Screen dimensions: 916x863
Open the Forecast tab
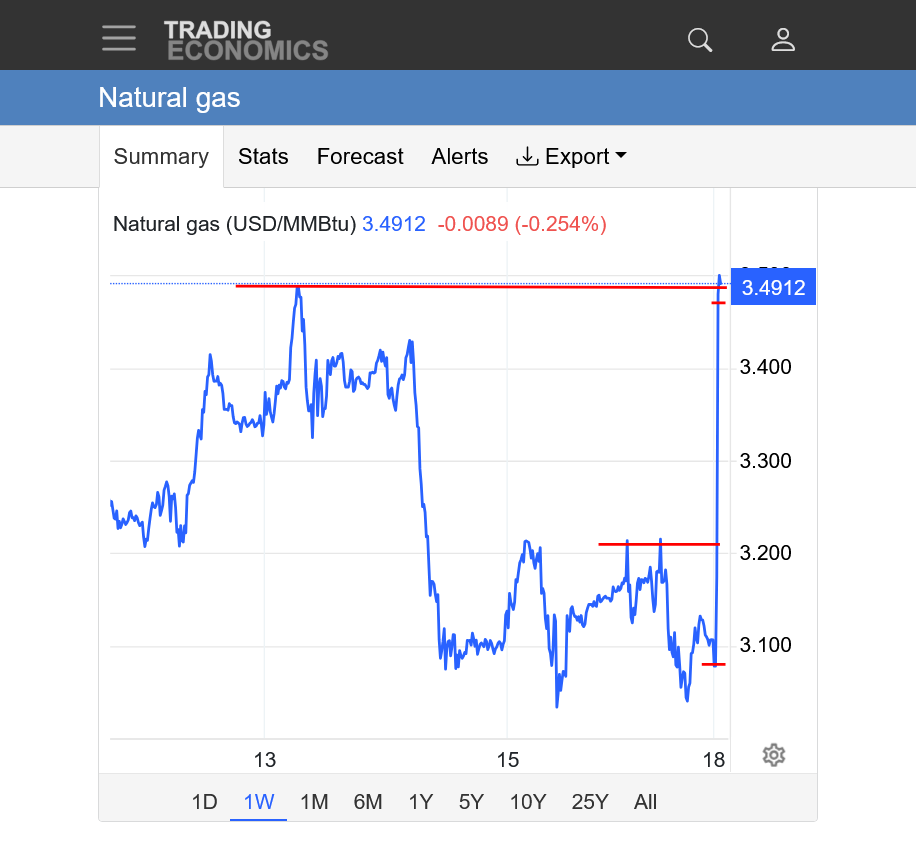coord(360,157)
